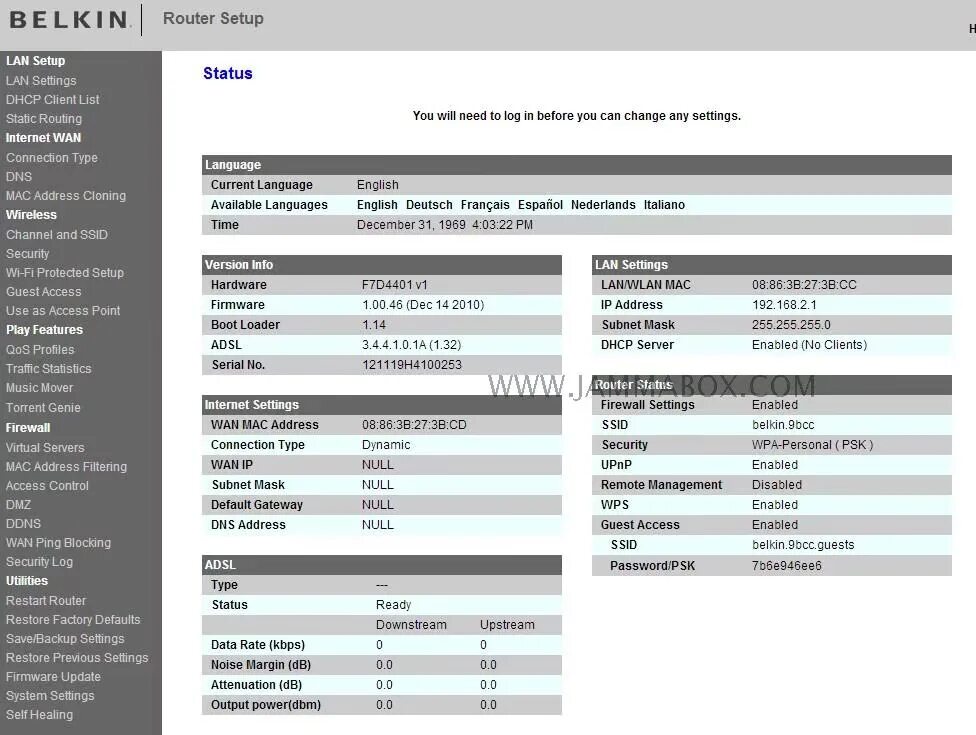This screenshot has width=976, height=735.
Task: Click the Internet WAN section heading
Action: tap(44, 138)
